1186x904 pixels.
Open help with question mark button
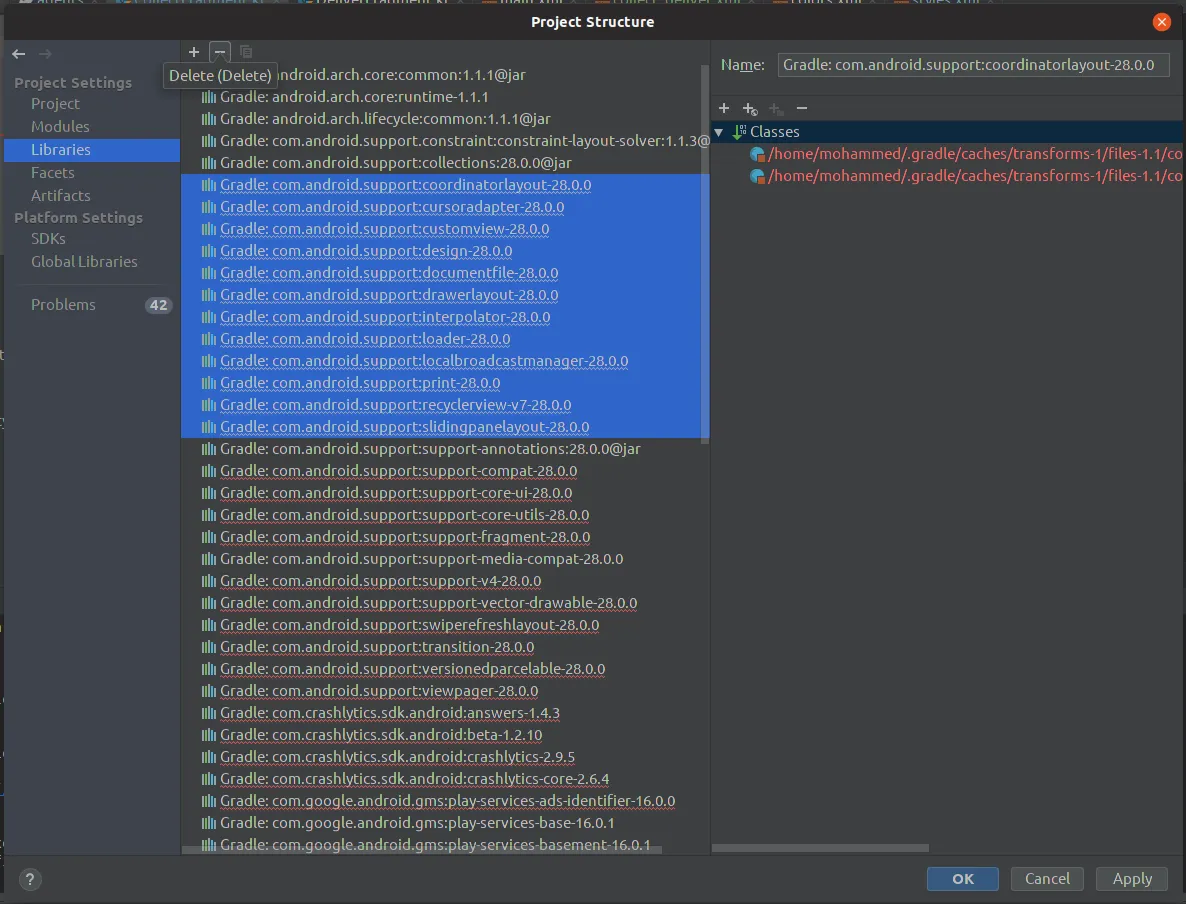[29, 879]
